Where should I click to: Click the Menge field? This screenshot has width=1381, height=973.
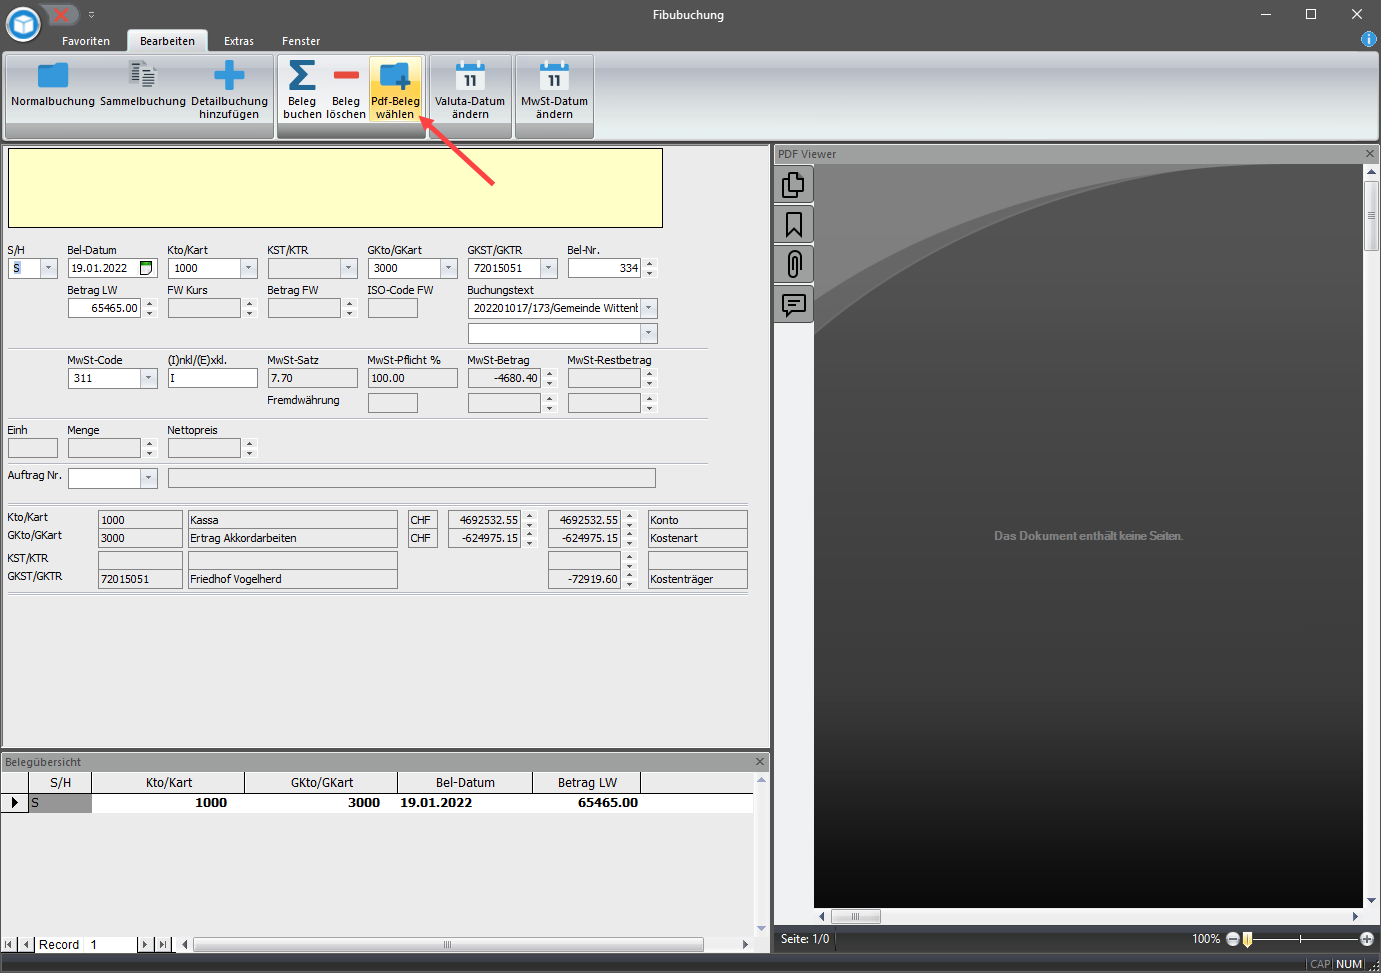pos(105,448)
